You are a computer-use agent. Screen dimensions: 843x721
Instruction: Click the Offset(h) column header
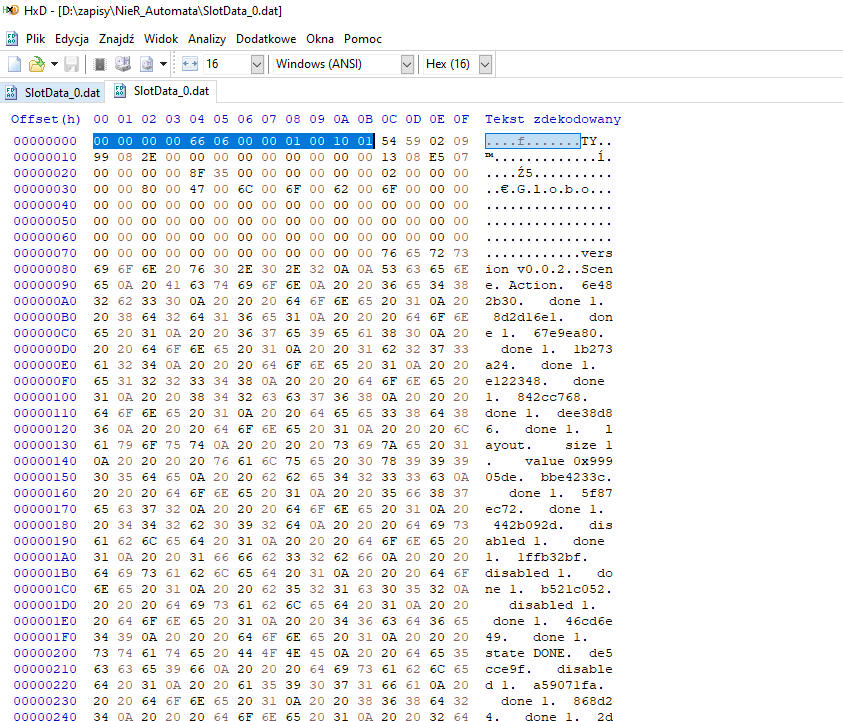pos(46,119)
